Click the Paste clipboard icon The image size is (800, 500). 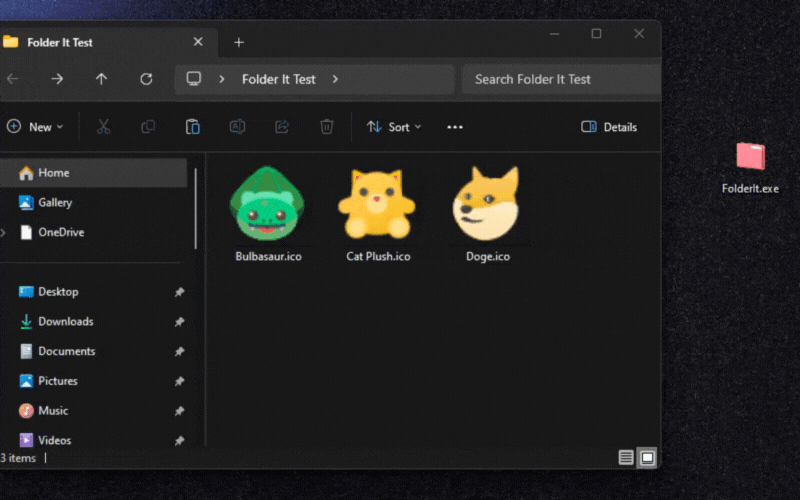pyautogui.click(x=192, y=127)
